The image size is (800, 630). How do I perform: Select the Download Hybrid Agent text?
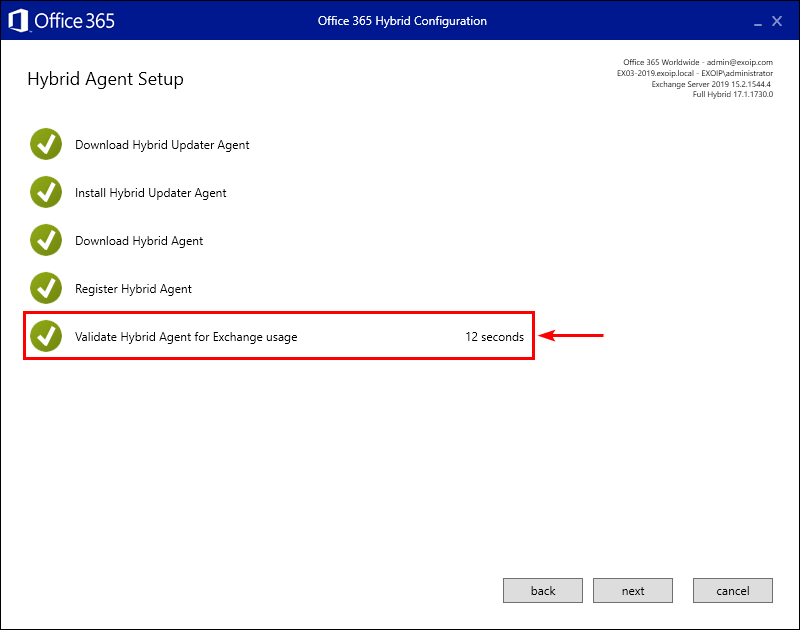139,241
